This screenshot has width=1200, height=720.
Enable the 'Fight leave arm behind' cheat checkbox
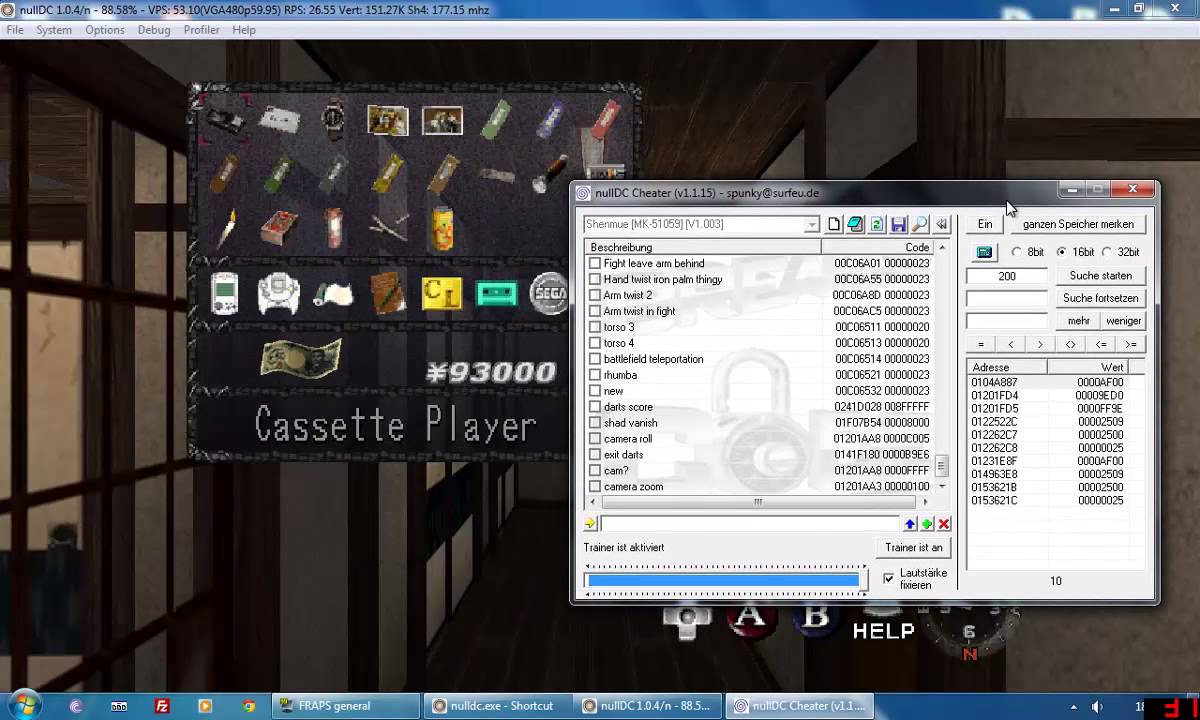click(x=595, y=263)
